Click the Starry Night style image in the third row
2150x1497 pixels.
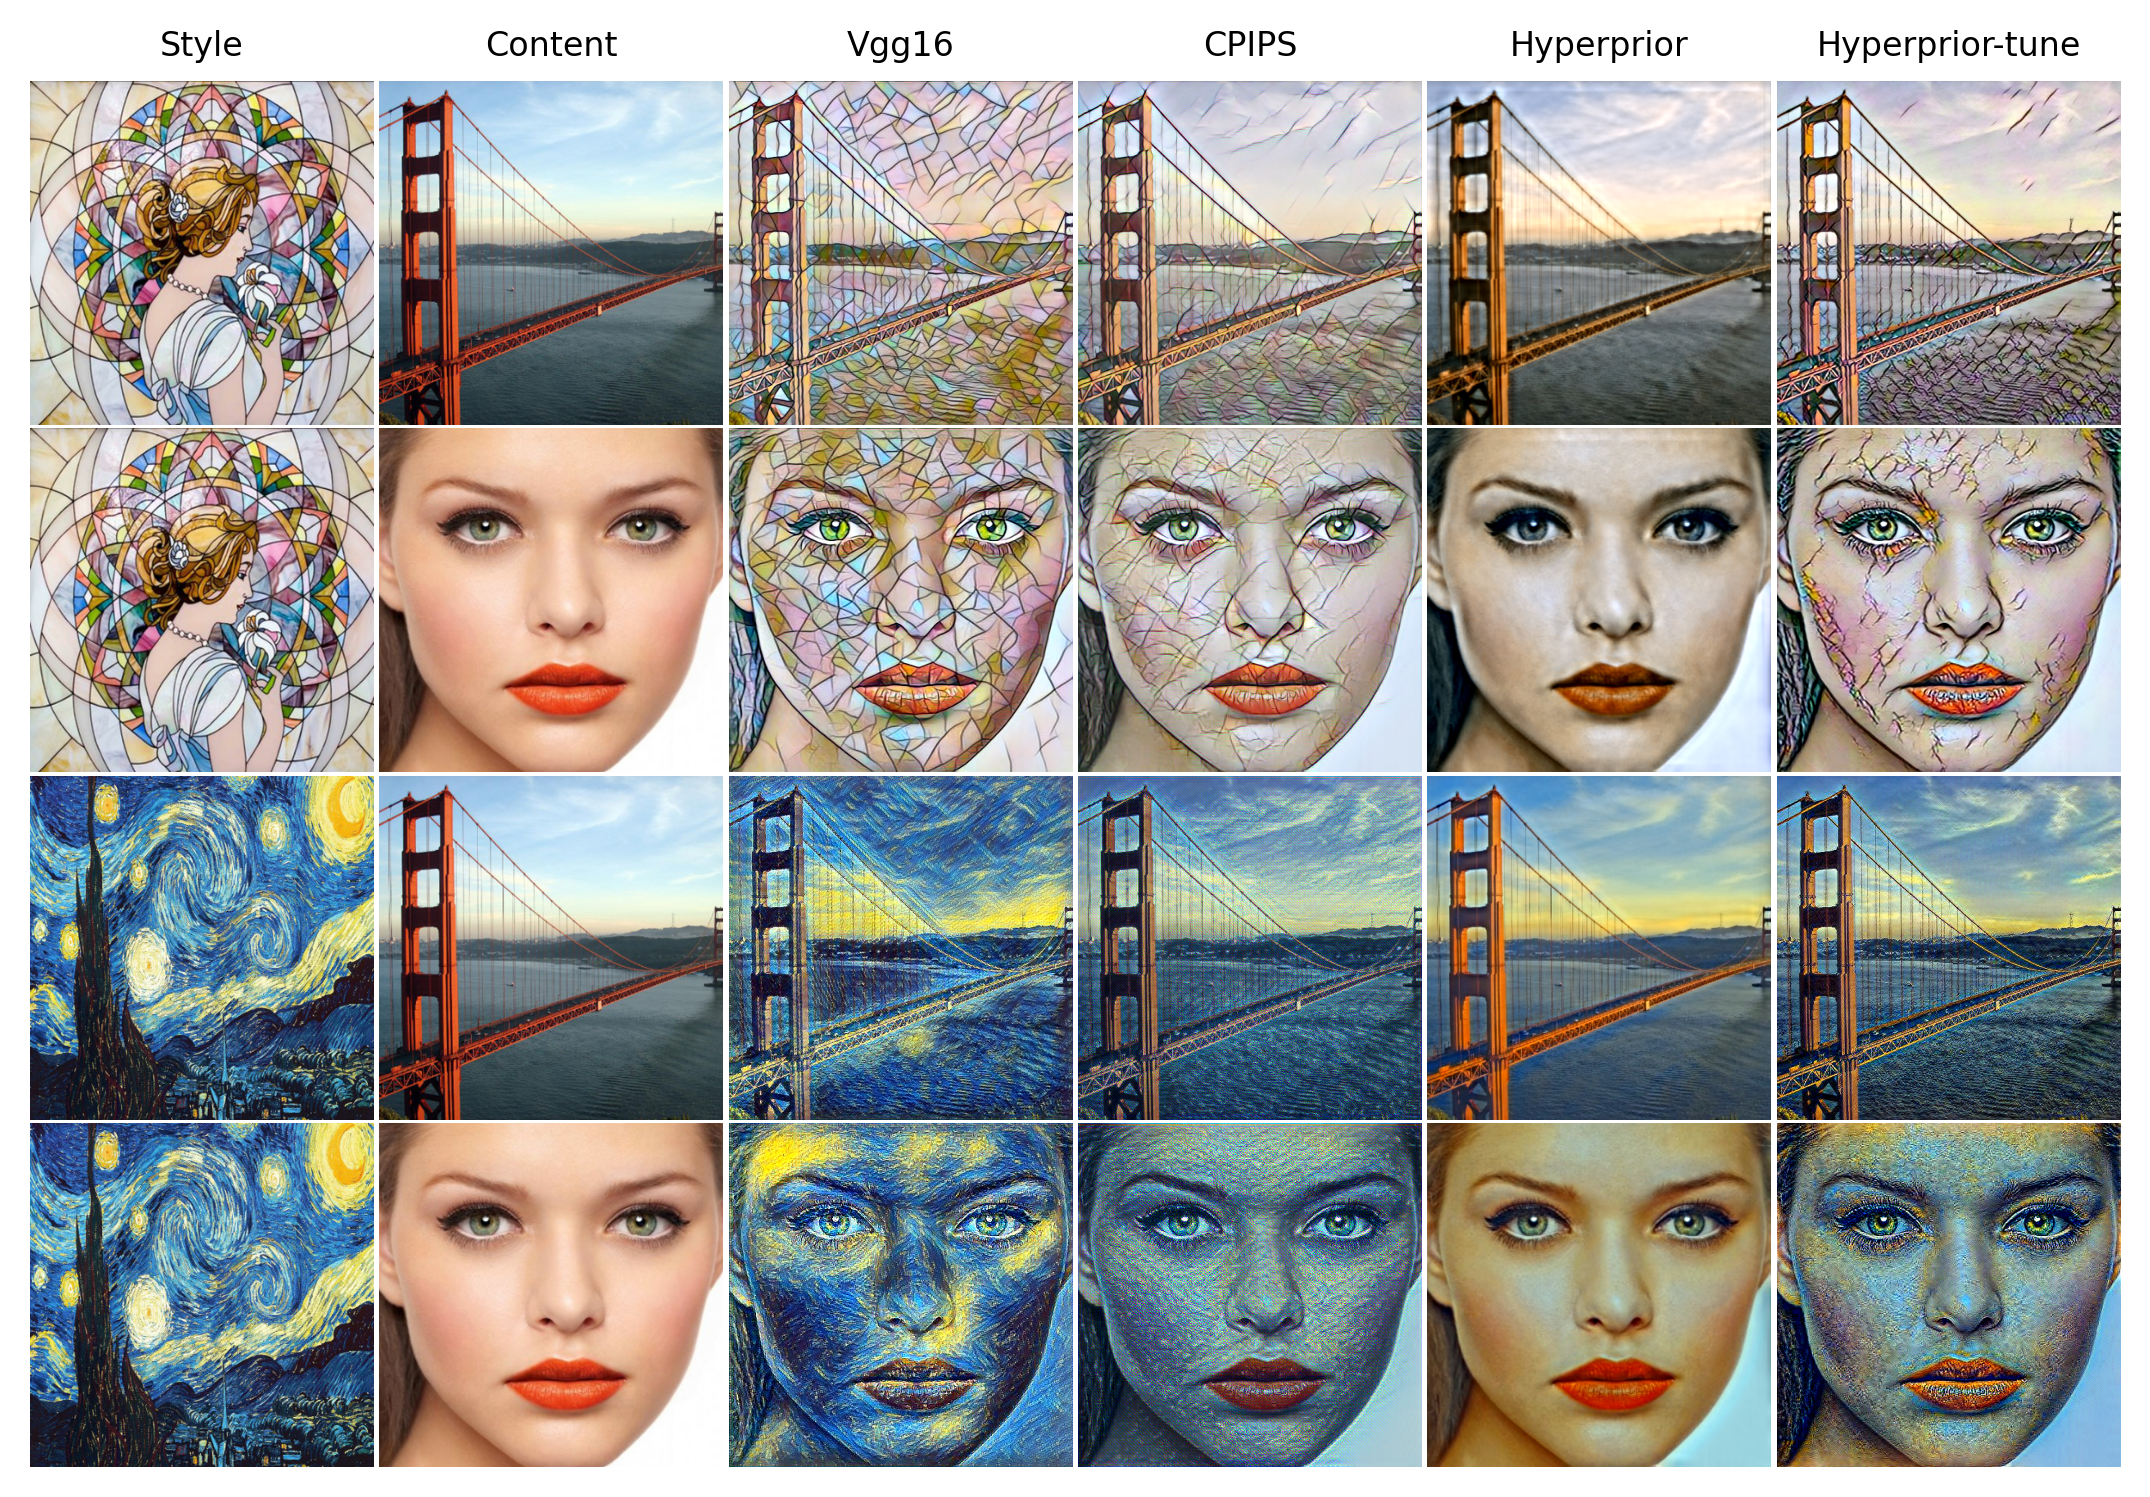tap(201, 948)
